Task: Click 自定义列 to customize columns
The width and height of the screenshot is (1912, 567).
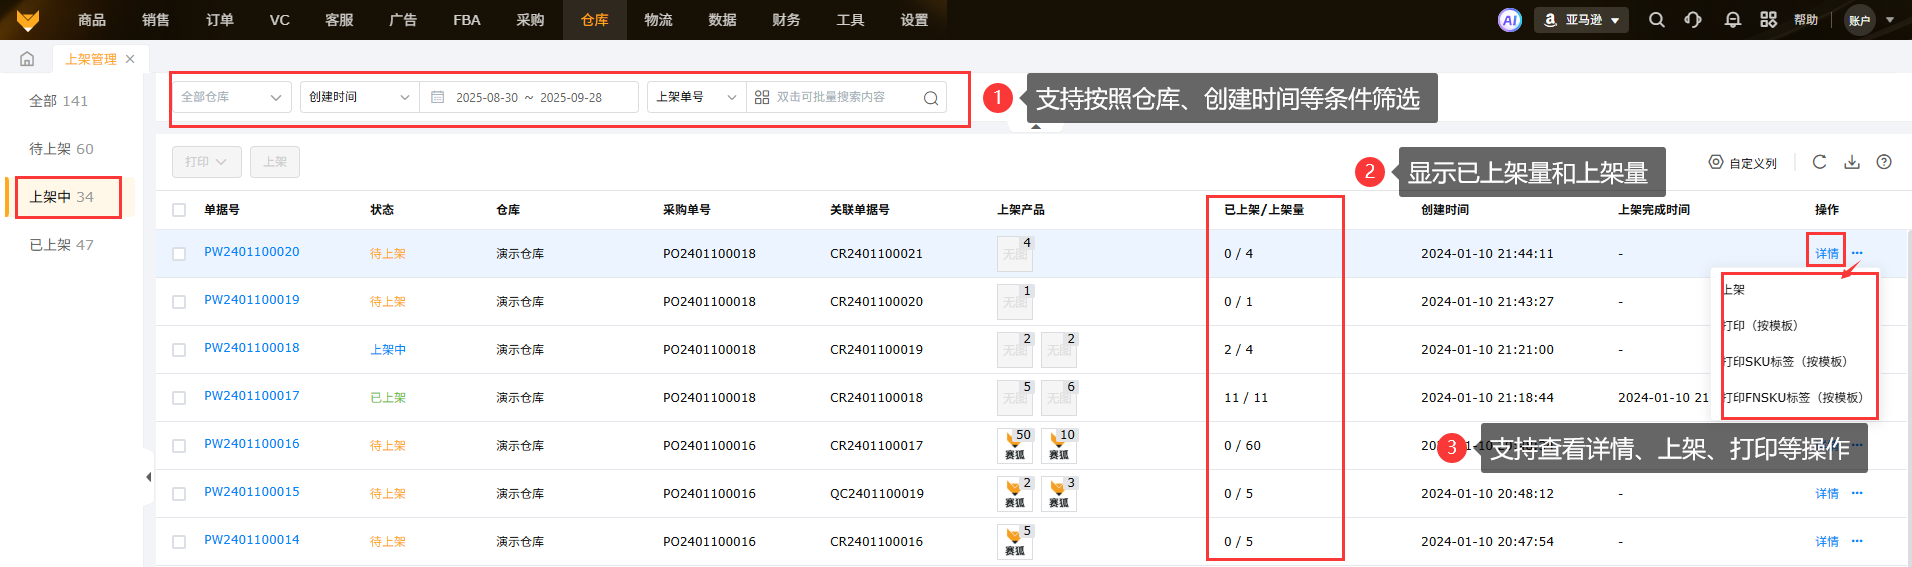Action: pos(1743,163)
